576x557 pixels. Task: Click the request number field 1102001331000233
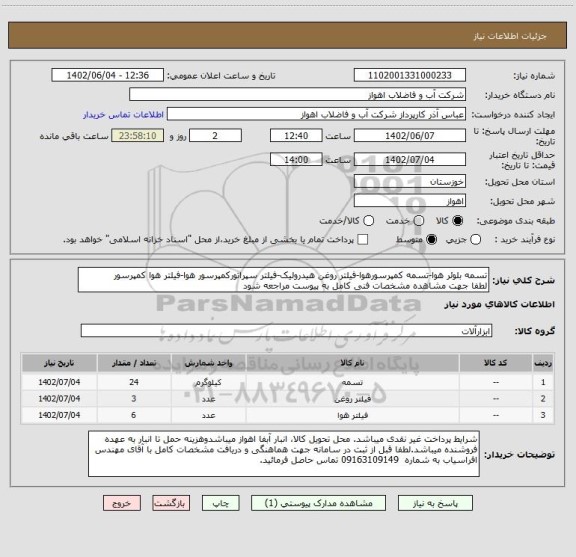(410, 75)
